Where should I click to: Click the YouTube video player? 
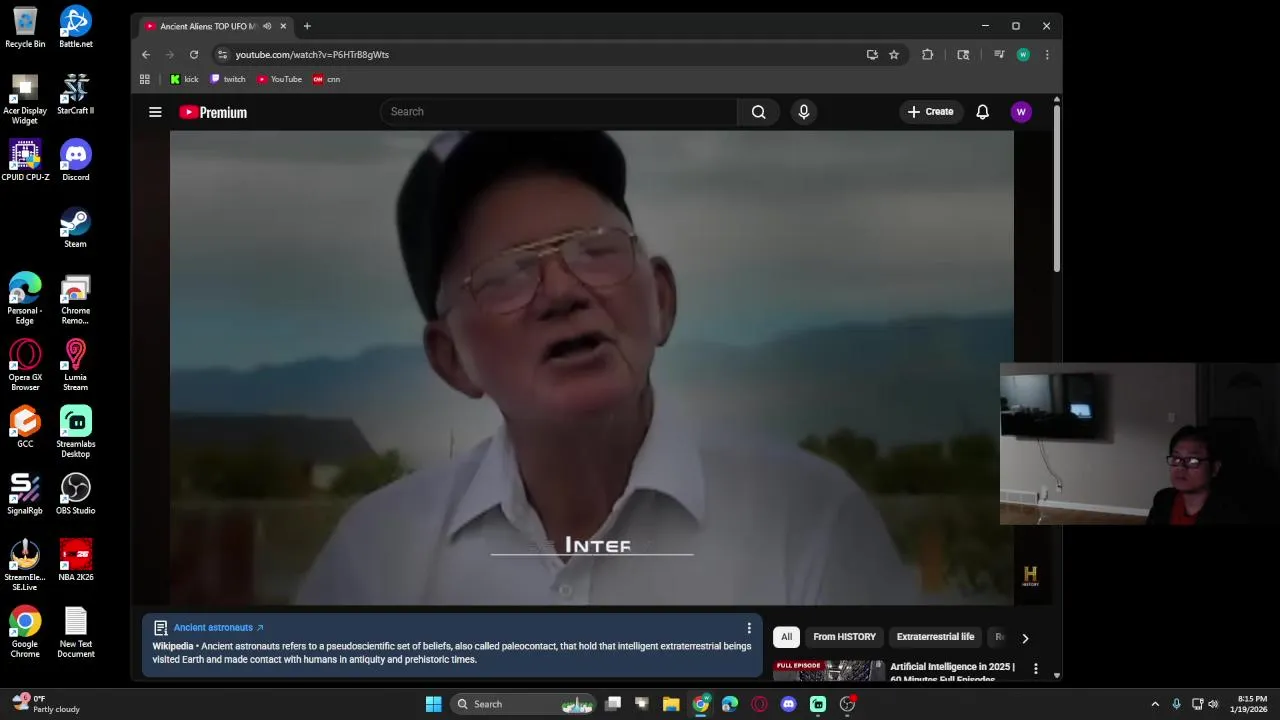(591, 368)
